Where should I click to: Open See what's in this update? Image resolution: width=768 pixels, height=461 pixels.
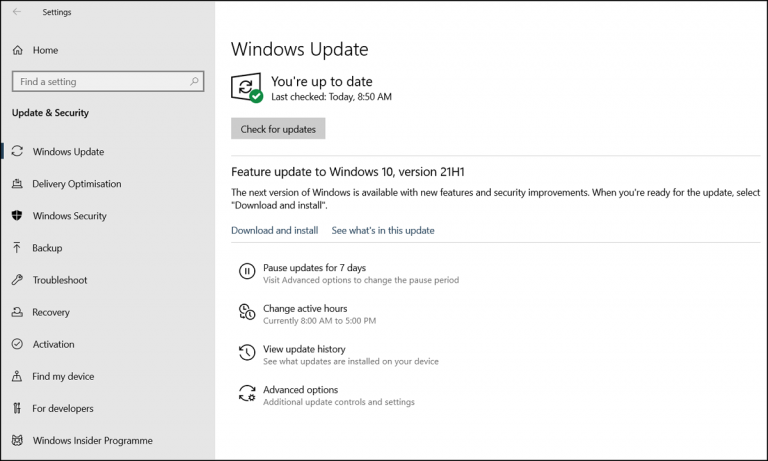tap(383, 230)
